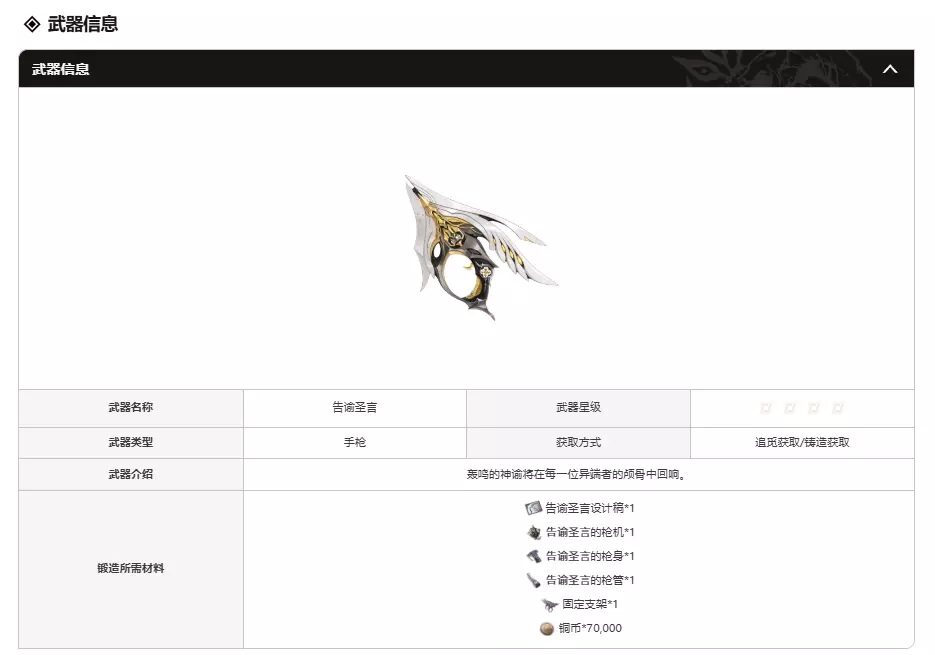Click the black 武器信息 panel header bar

point(466,69)
